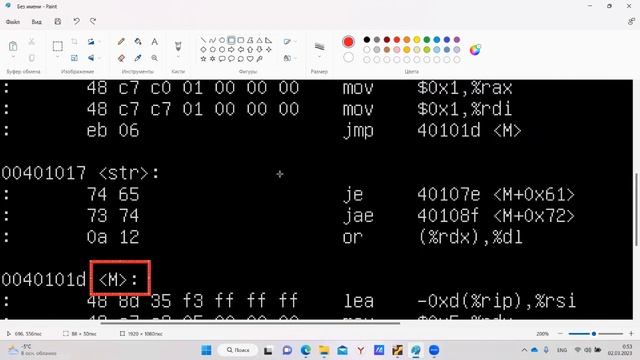640x360 pixels.
Task: Click the zoom out minus button
Action: [x=560, y=333]
